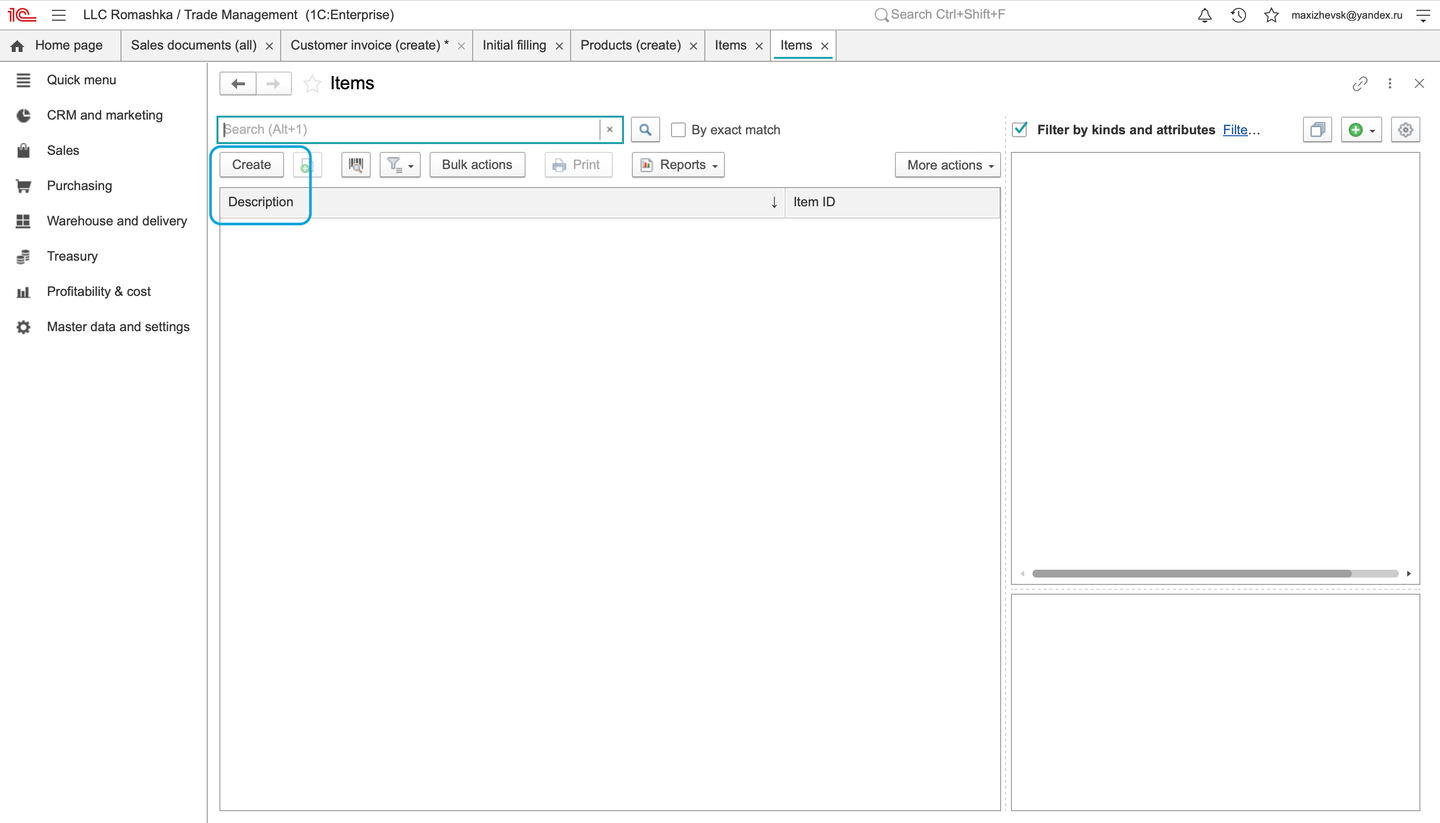Screen dimensions: 1440x823
Task: Click the copy item icon beside Create
Action: pos(307,165)
